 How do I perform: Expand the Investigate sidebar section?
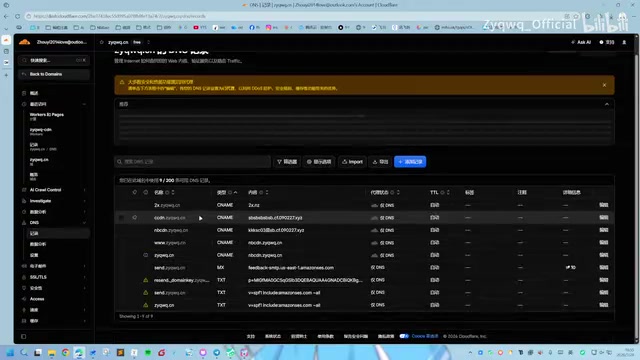point(84,201)
